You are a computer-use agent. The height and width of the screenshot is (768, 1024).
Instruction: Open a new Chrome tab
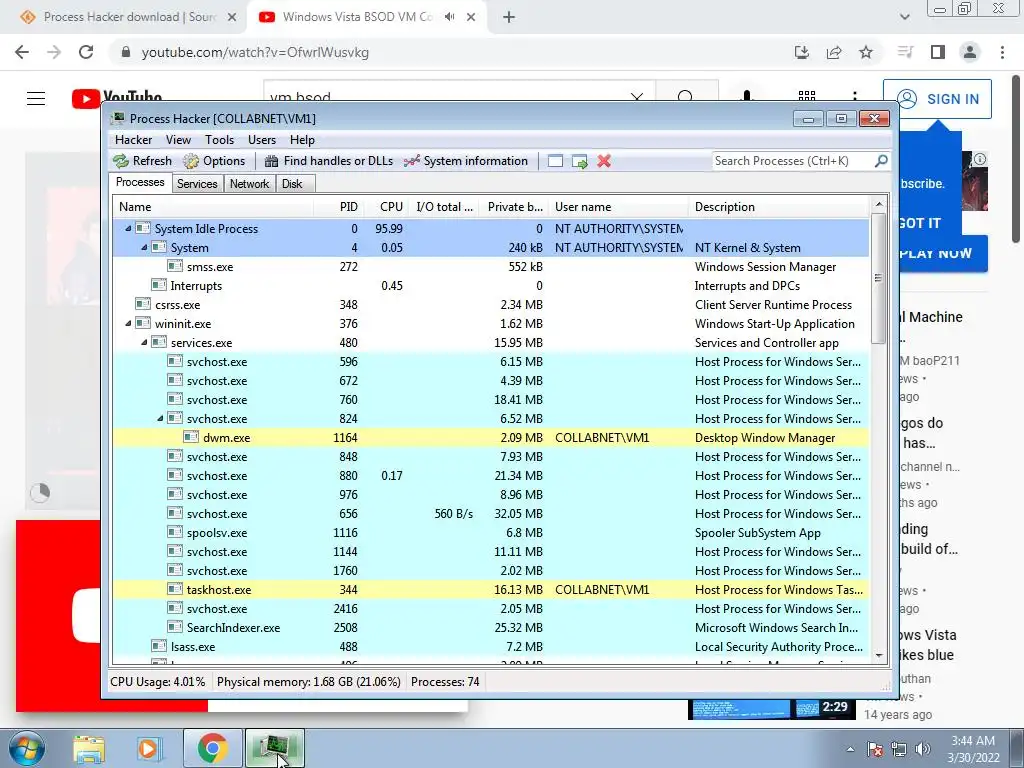click(509, 18)
